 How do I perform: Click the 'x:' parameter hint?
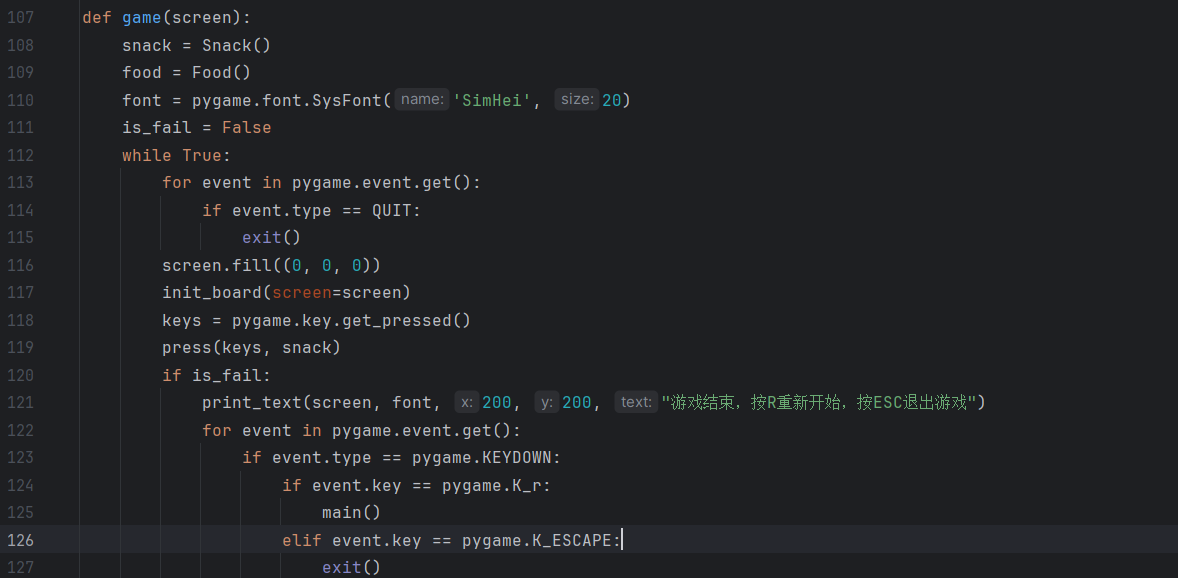[467, 403]
